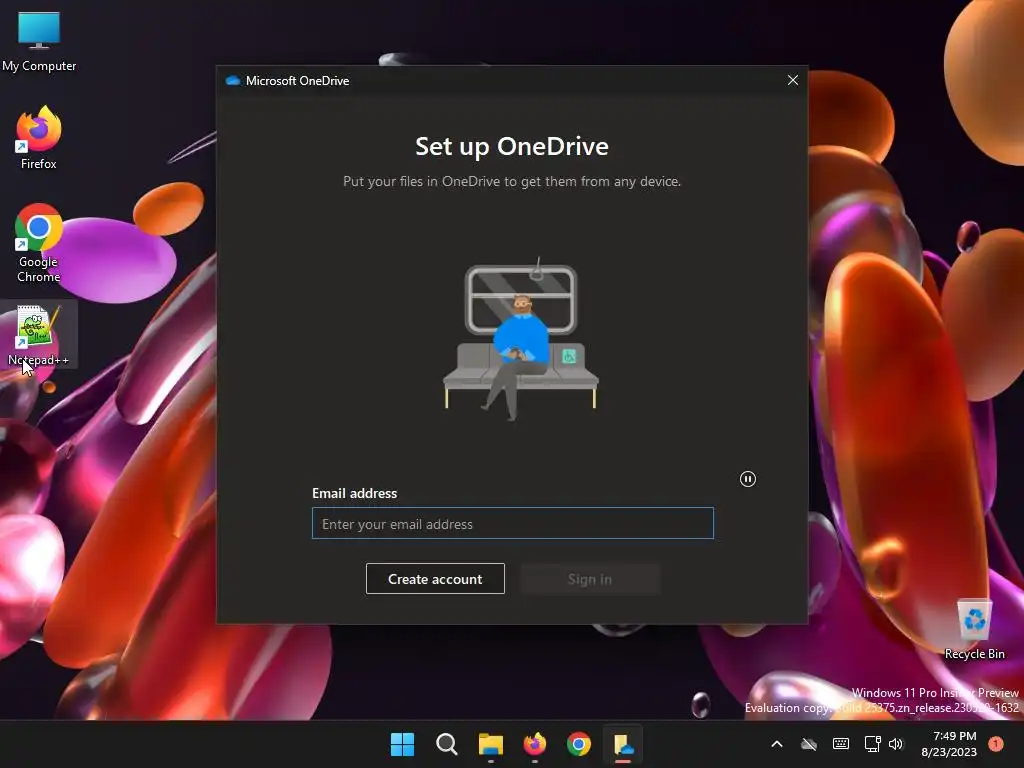Pause the OneDrive setup animation
This screenshot has width=1024, height=768.
coord(748,479)
